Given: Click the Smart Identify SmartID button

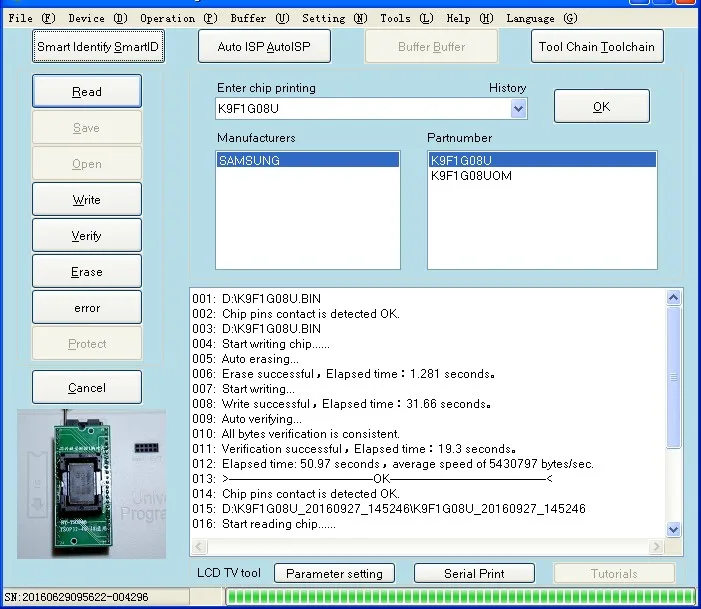Looking at the screenshot, I should (x=98, y=47).
